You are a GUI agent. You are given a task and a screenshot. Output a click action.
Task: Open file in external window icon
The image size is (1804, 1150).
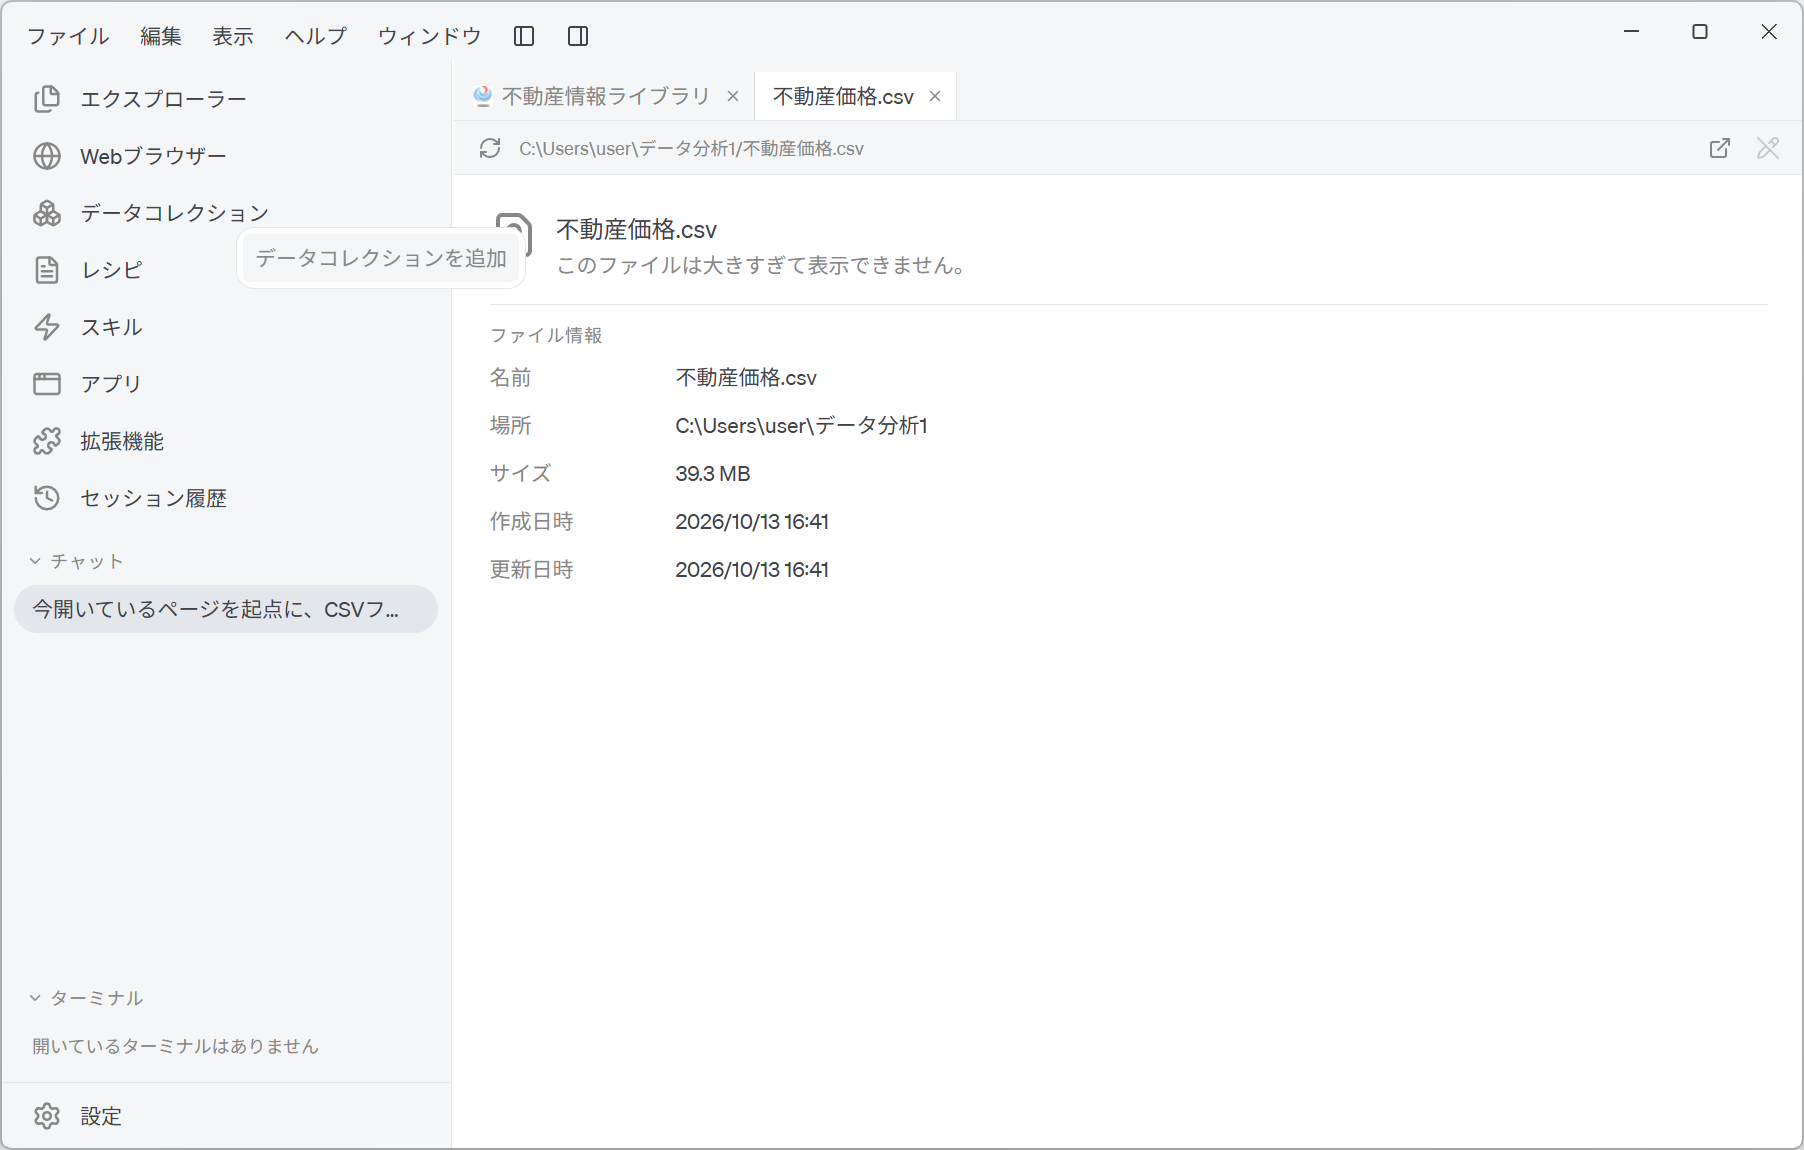coord(1720,148)
